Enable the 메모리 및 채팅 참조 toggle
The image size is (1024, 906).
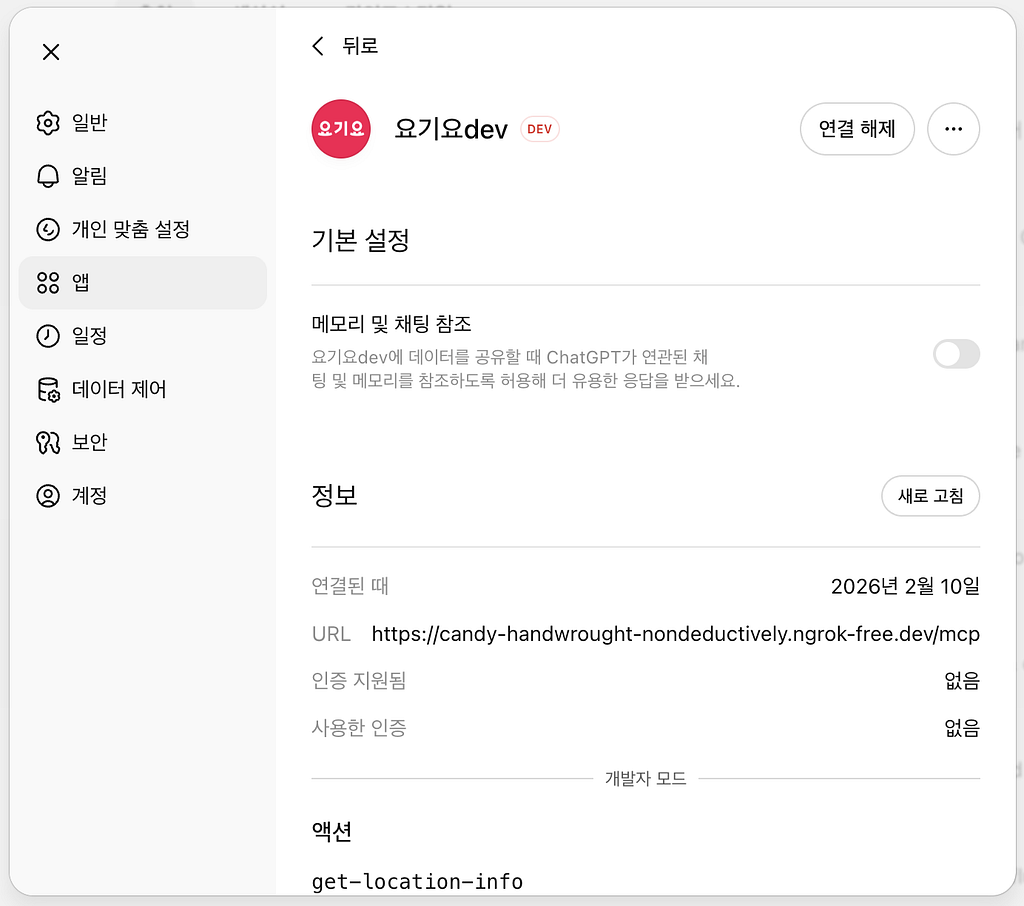coord(956,354)
